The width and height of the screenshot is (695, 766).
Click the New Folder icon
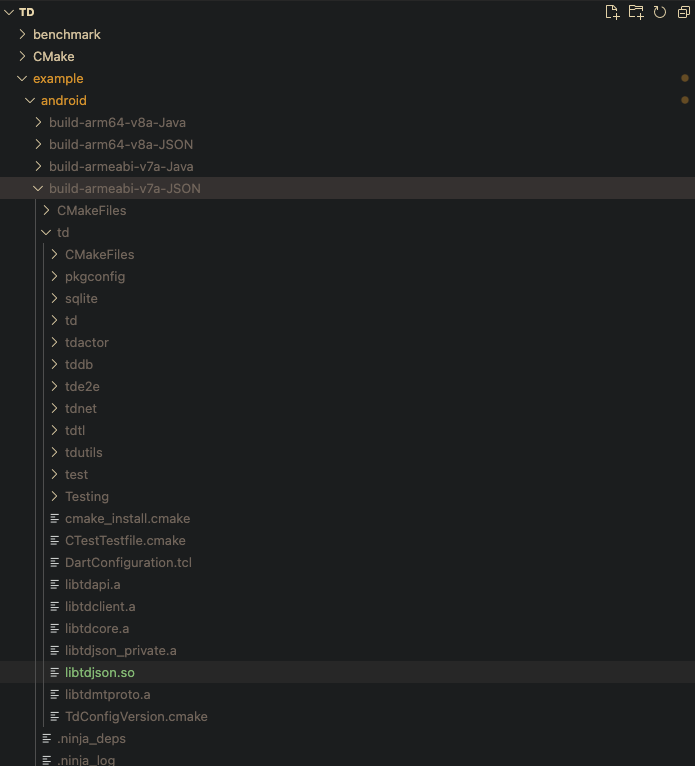point(636,12)
